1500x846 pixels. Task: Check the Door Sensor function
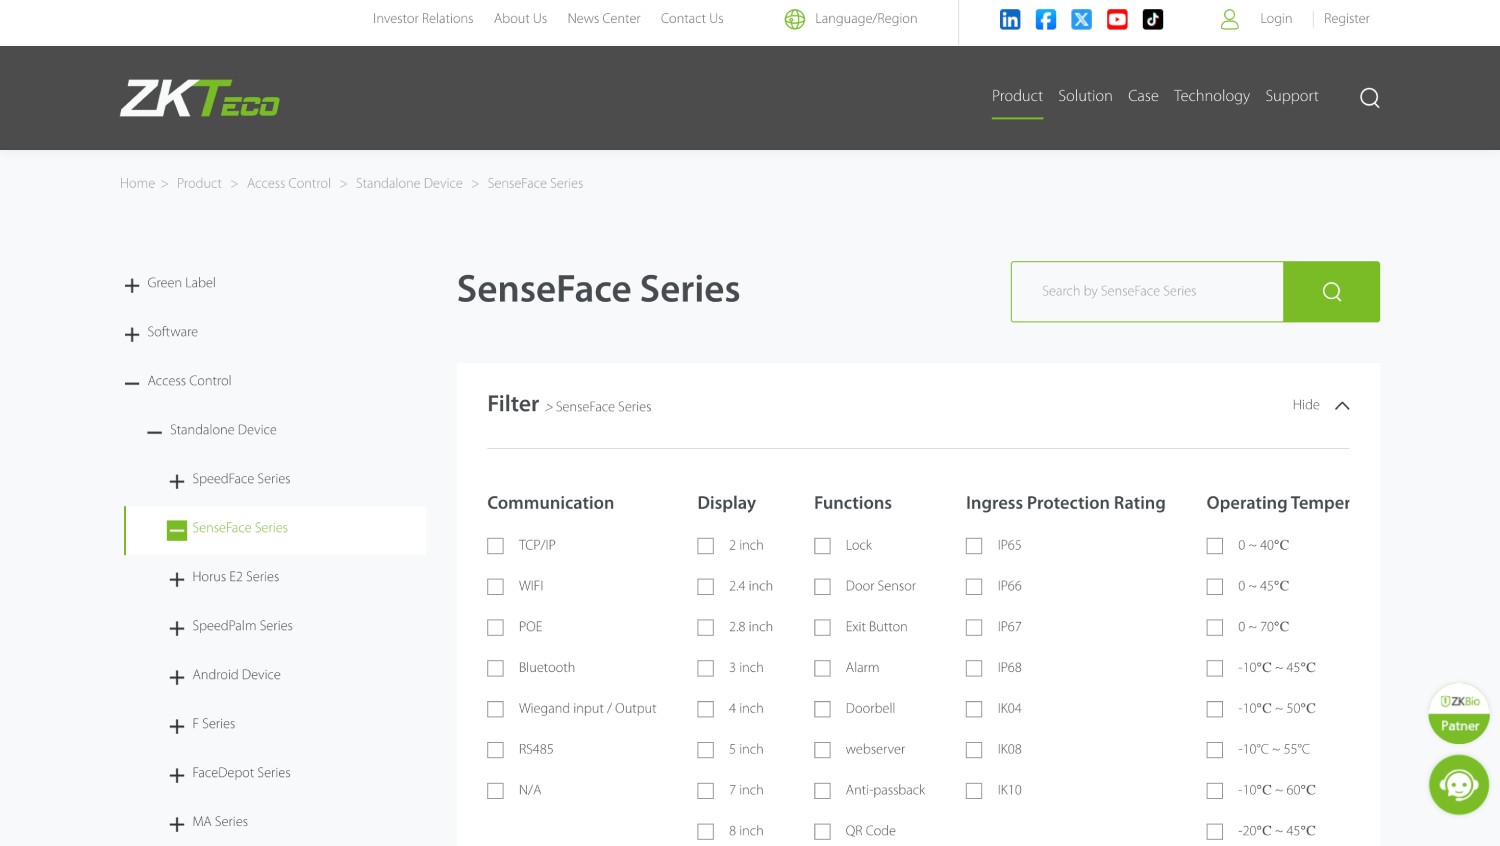click(x=823, y=587)
